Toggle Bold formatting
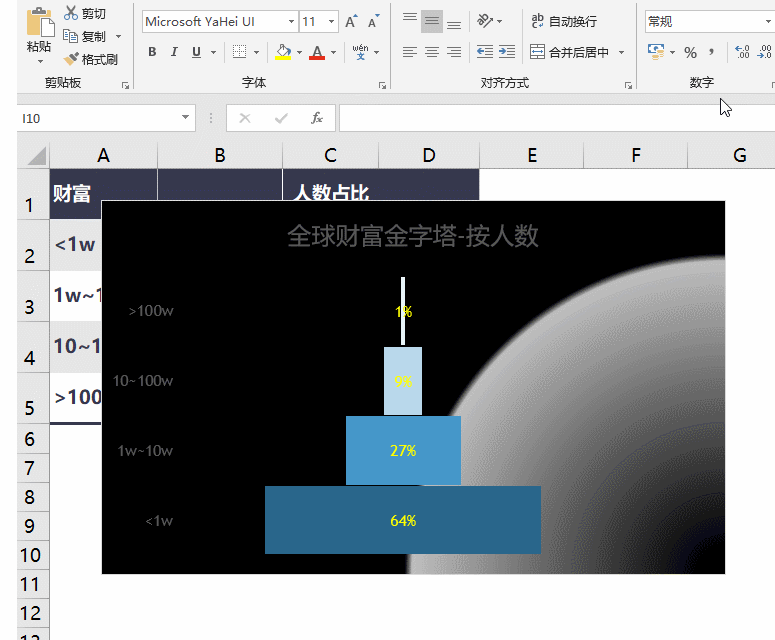775x640 pixels. coord(152,52)
